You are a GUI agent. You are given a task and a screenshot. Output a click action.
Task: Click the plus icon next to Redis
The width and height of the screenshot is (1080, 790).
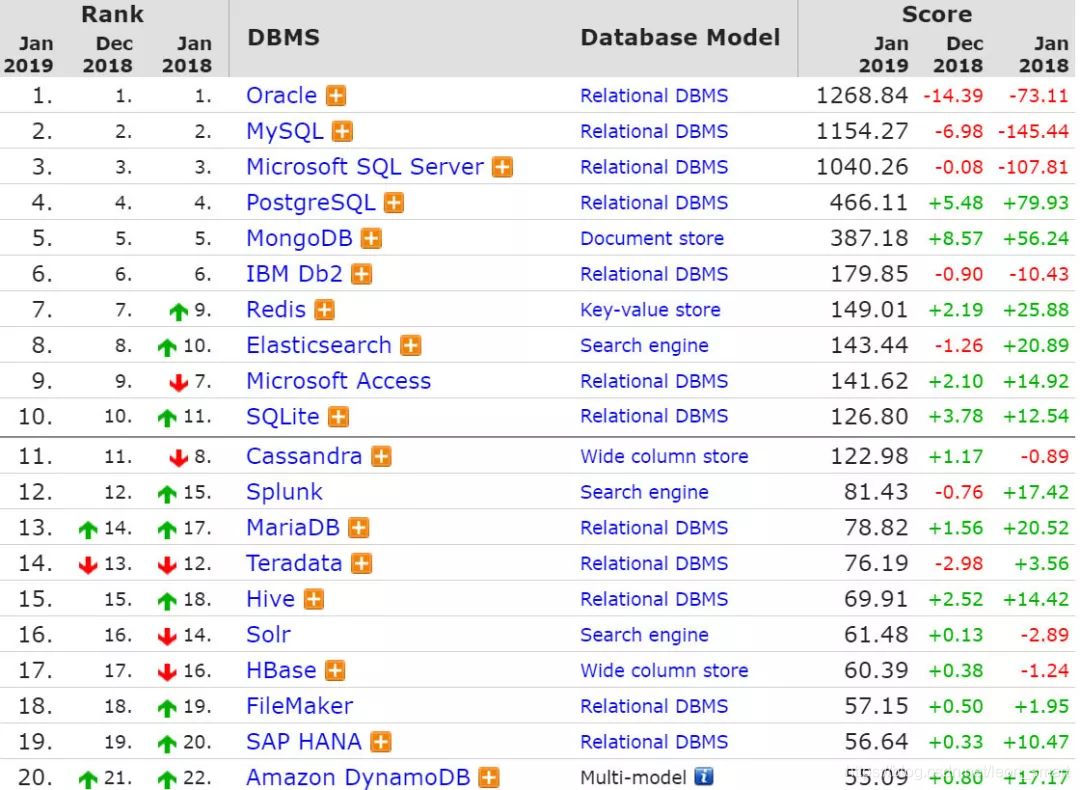pyautogui.click(x=324, y=310)
